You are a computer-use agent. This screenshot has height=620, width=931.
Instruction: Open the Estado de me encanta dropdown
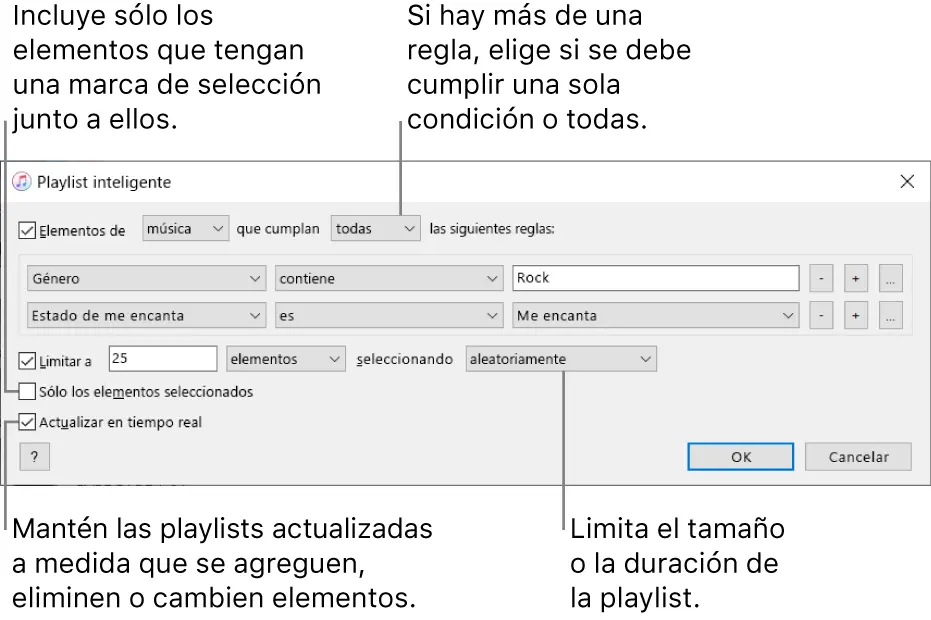click(x=146, y=315)
